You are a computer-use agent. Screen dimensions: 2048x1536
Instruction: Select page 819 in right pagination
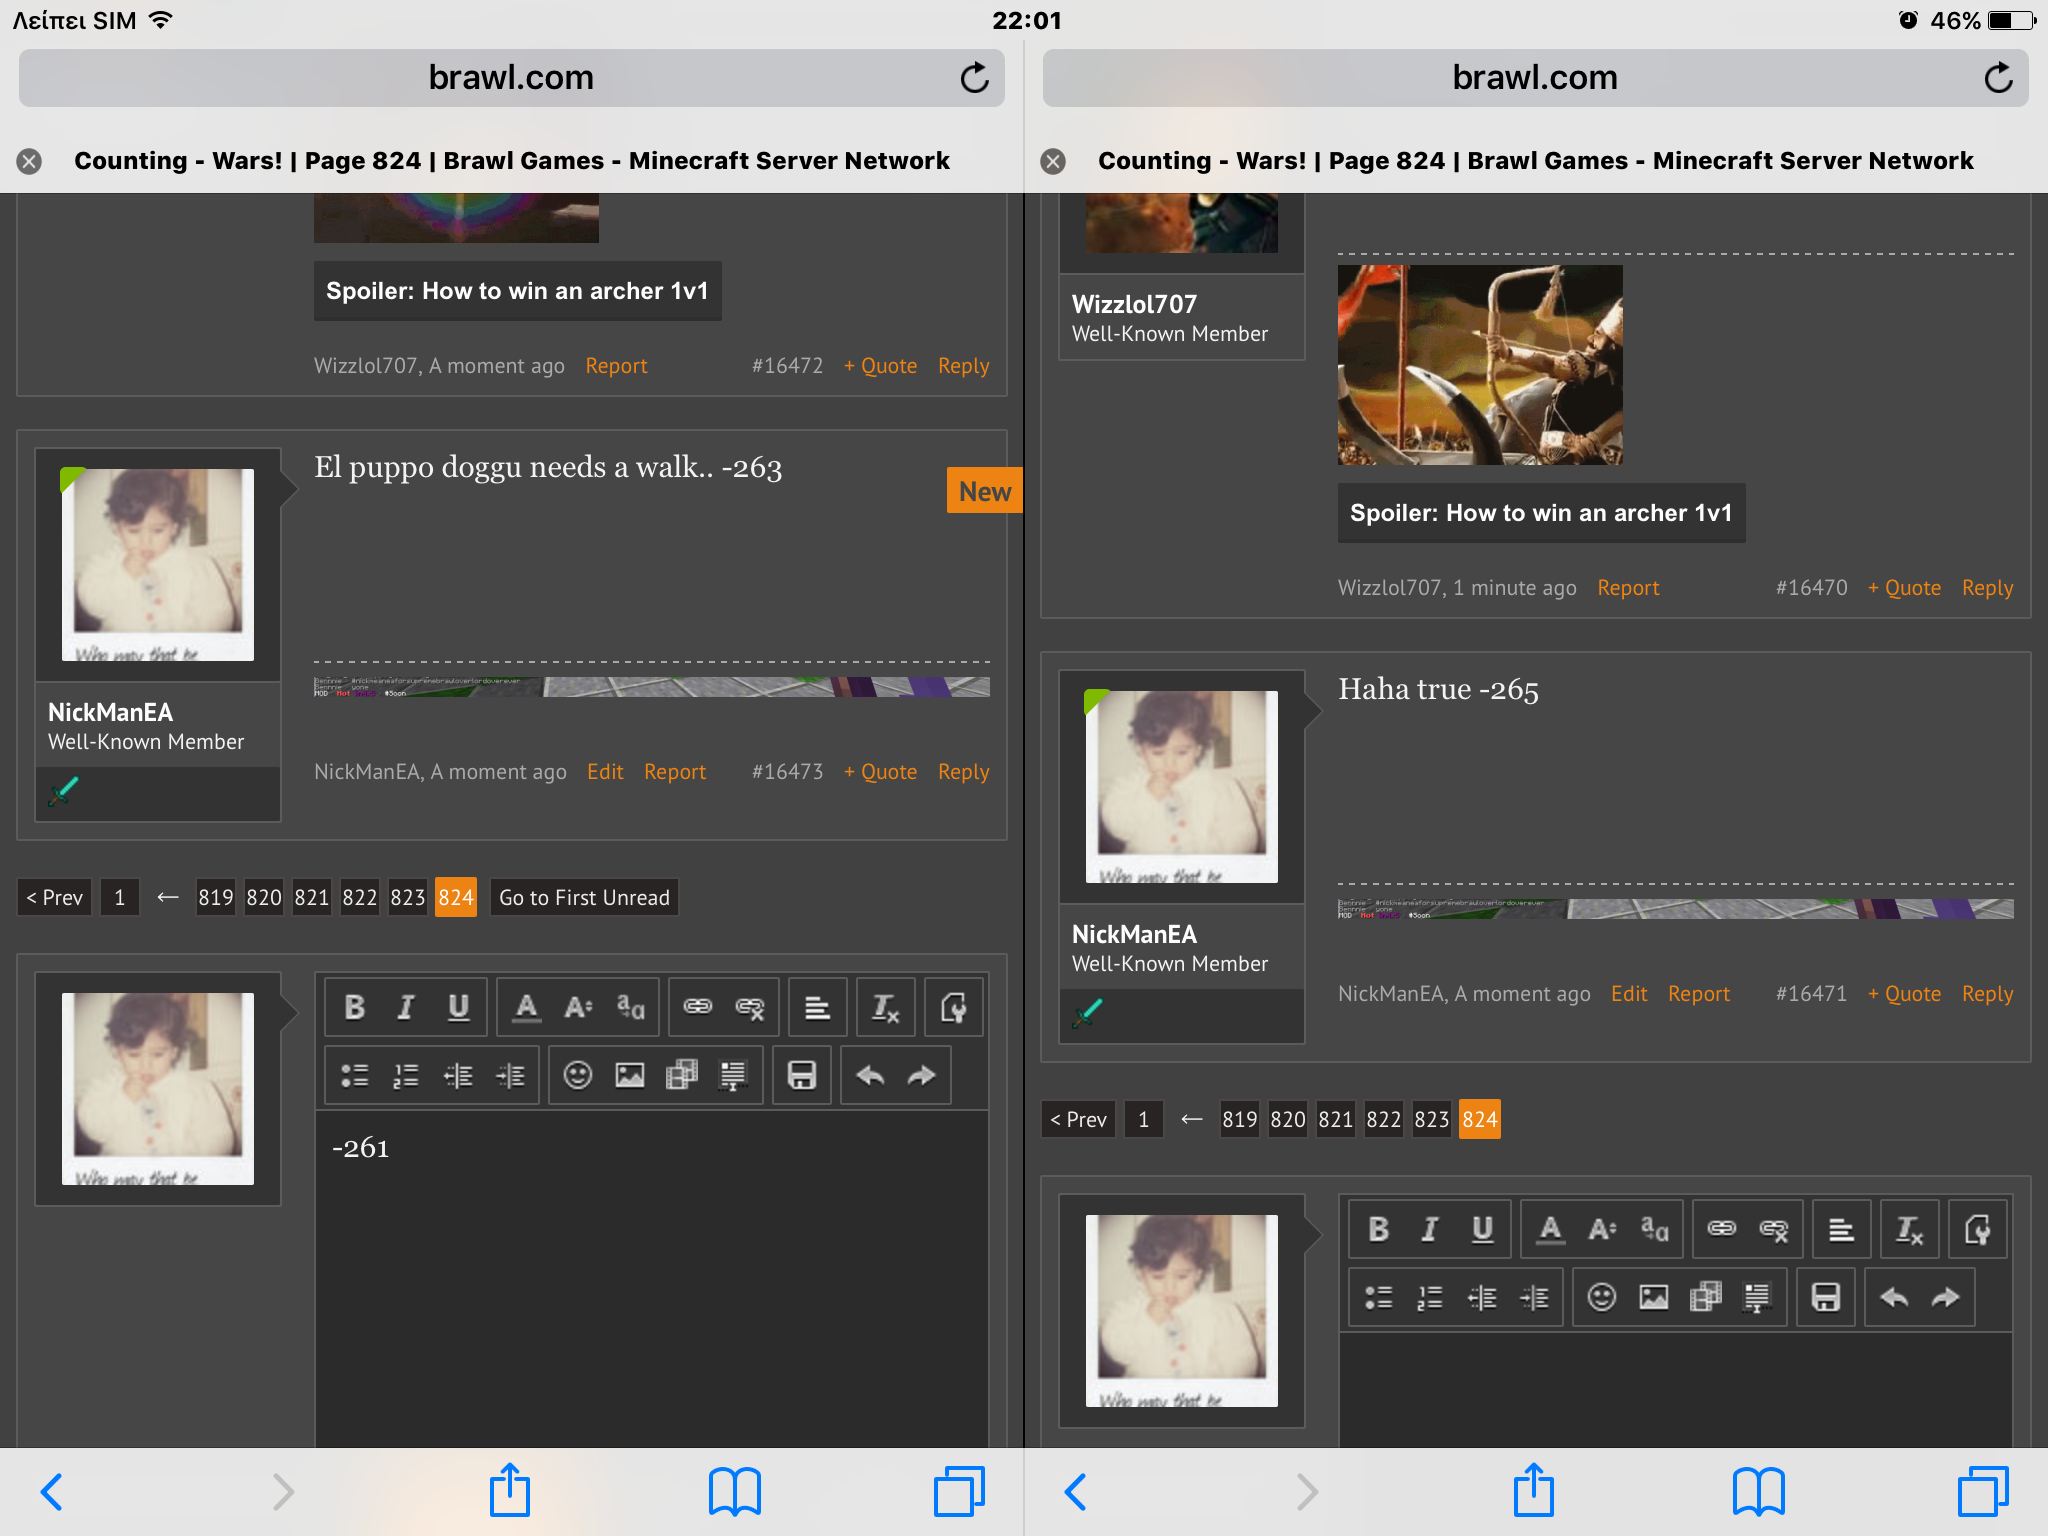click(1239, 1119)
